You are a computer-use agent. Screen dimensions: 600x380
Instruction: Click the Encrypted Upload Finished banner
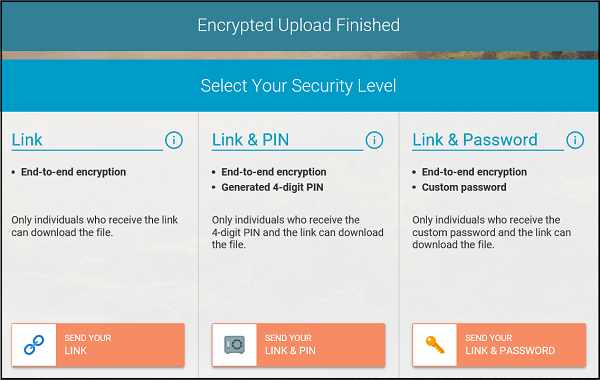coord(299,26)
